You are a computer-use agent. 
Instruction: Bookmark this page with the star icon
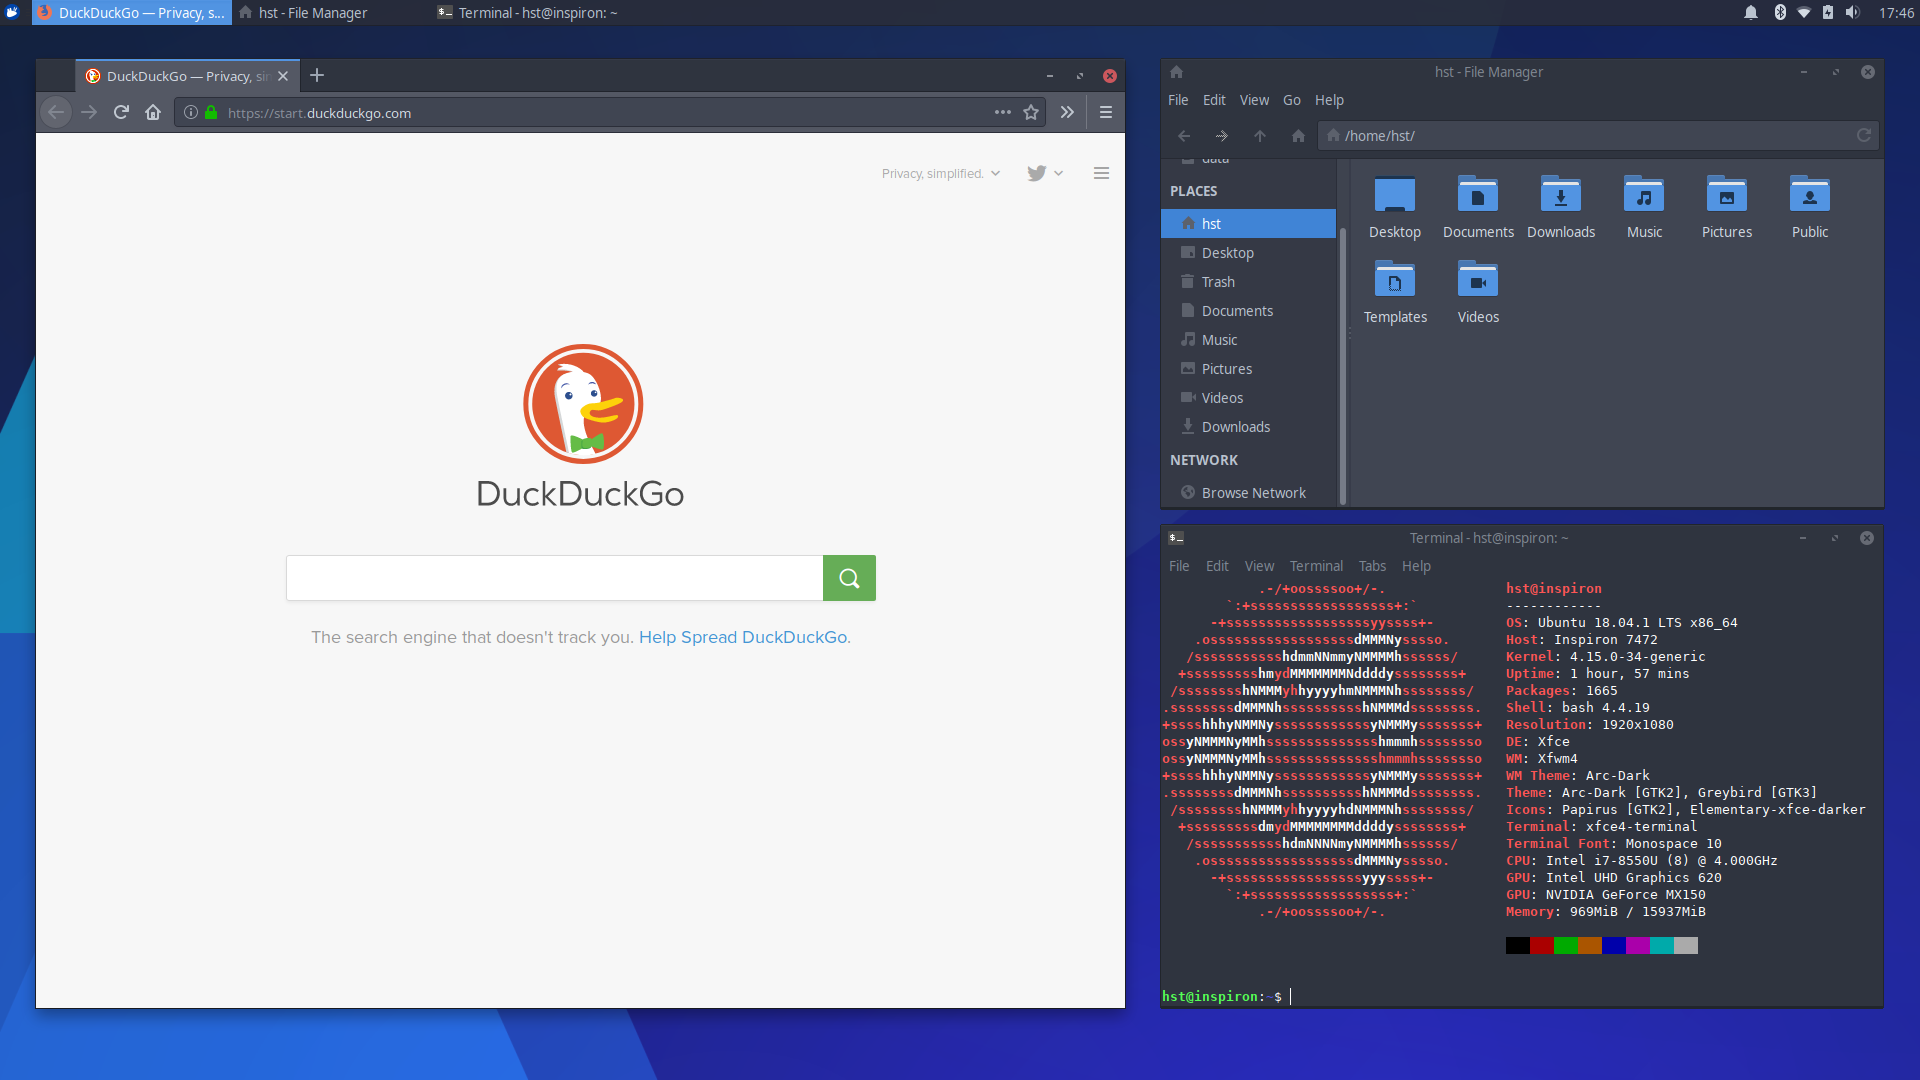click(x=1031, y=113)
